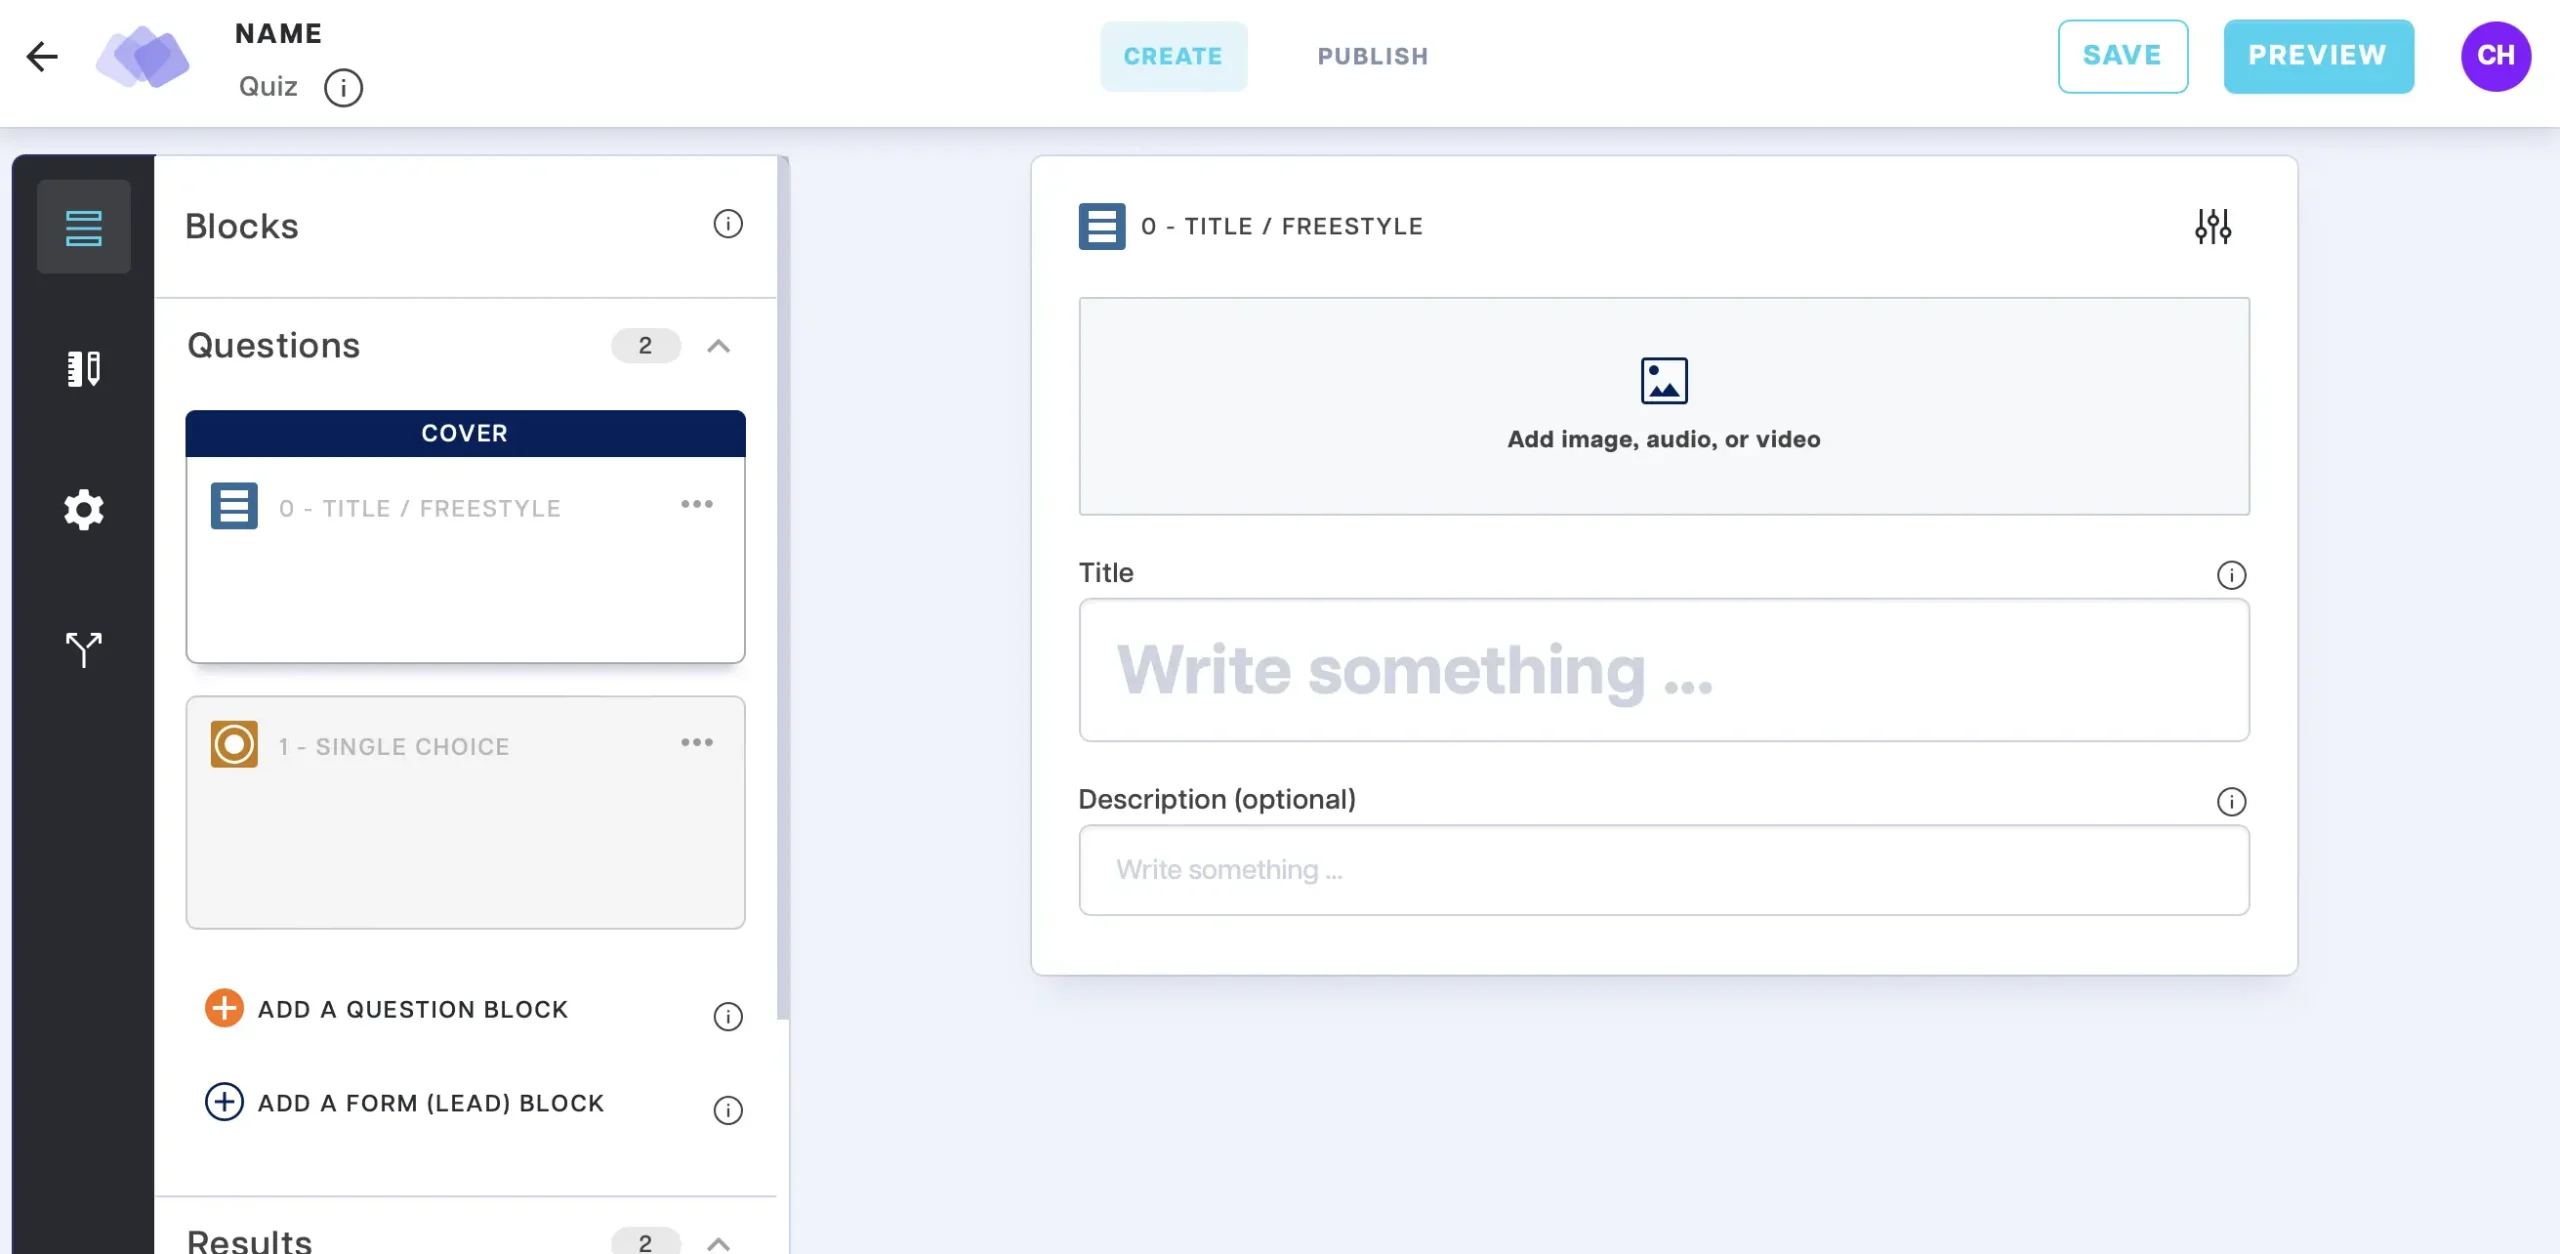Viewport: 2560px width, 1254px height.
Task: Click the blocks panel icon in sidebar
Action: [82, 227]
